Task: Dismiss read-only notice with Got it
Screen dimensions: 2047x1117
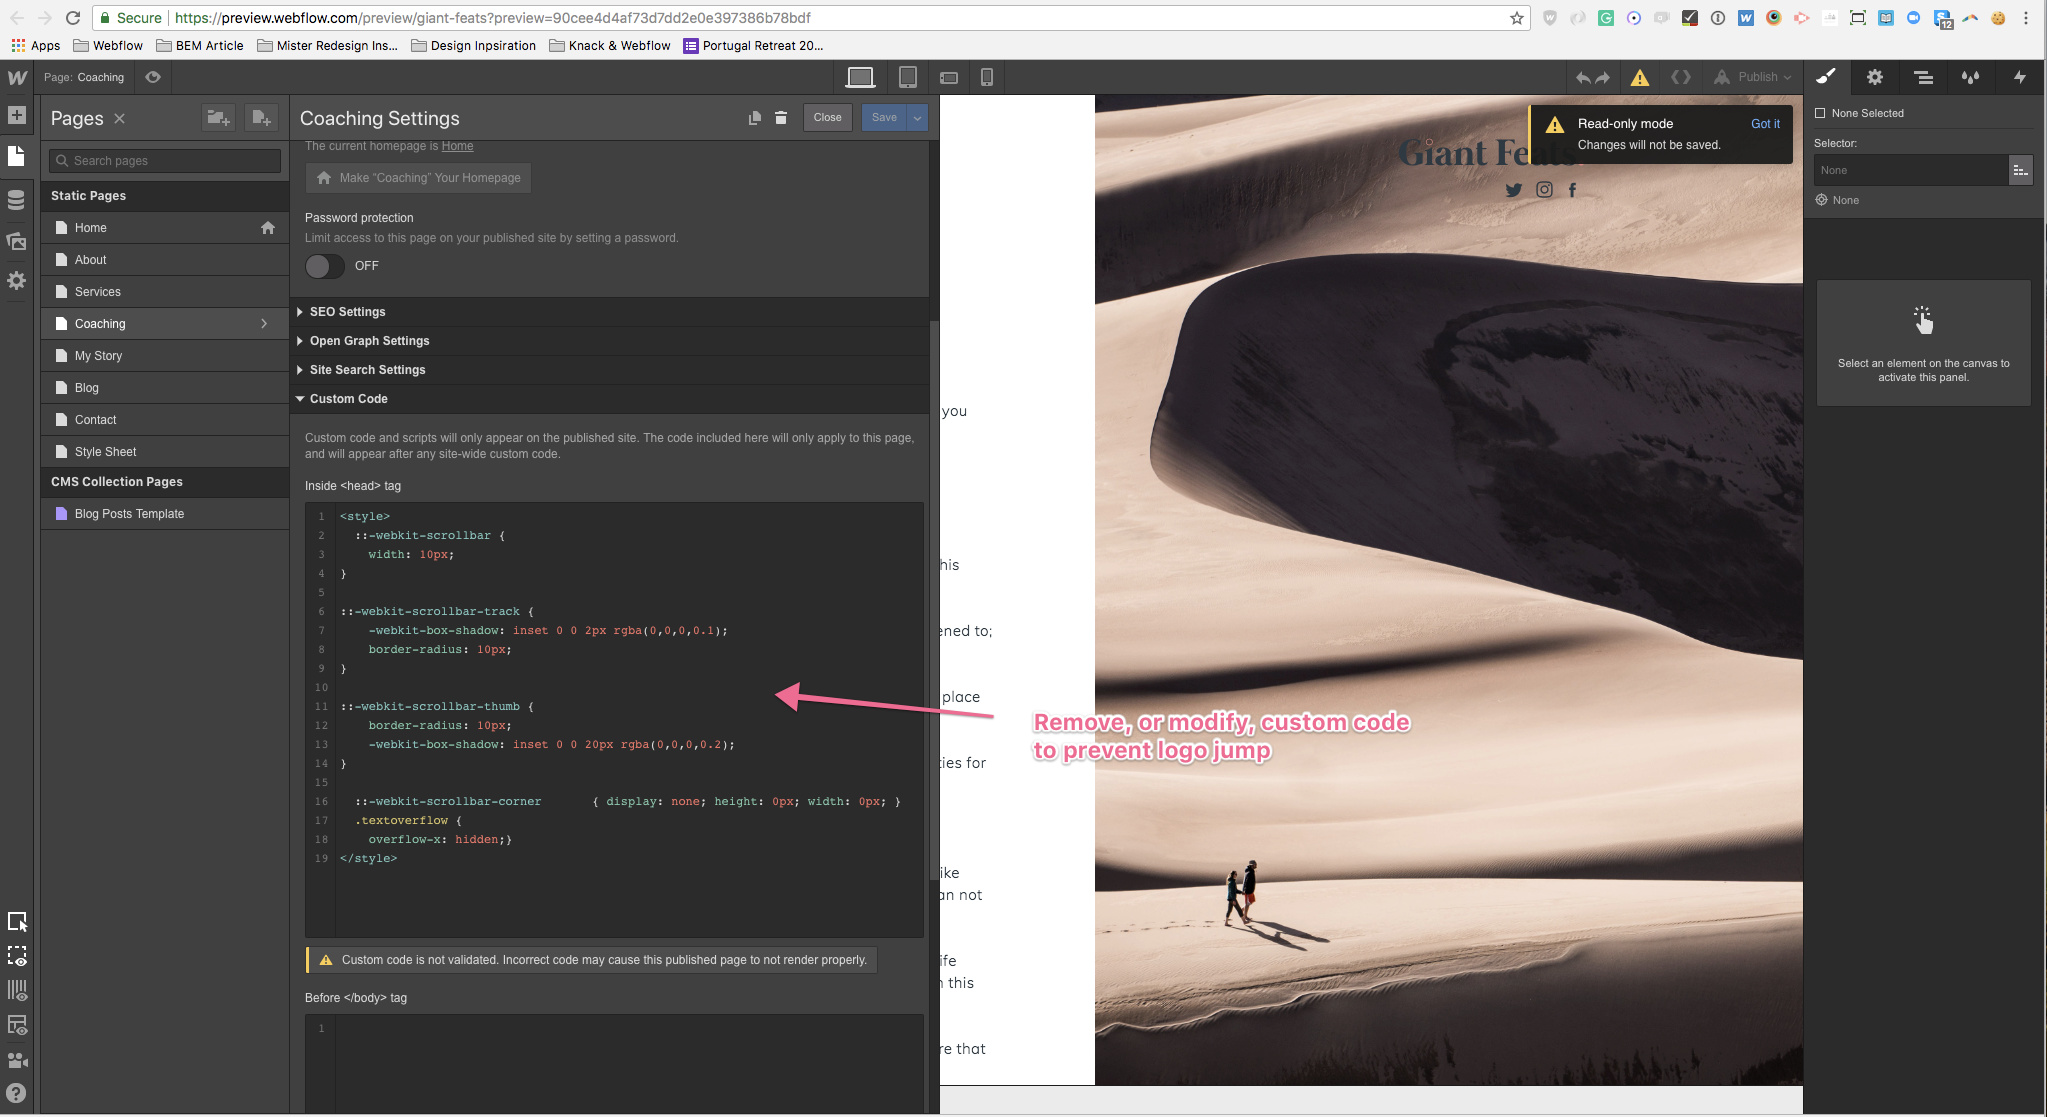Action: coord(1764,124)
